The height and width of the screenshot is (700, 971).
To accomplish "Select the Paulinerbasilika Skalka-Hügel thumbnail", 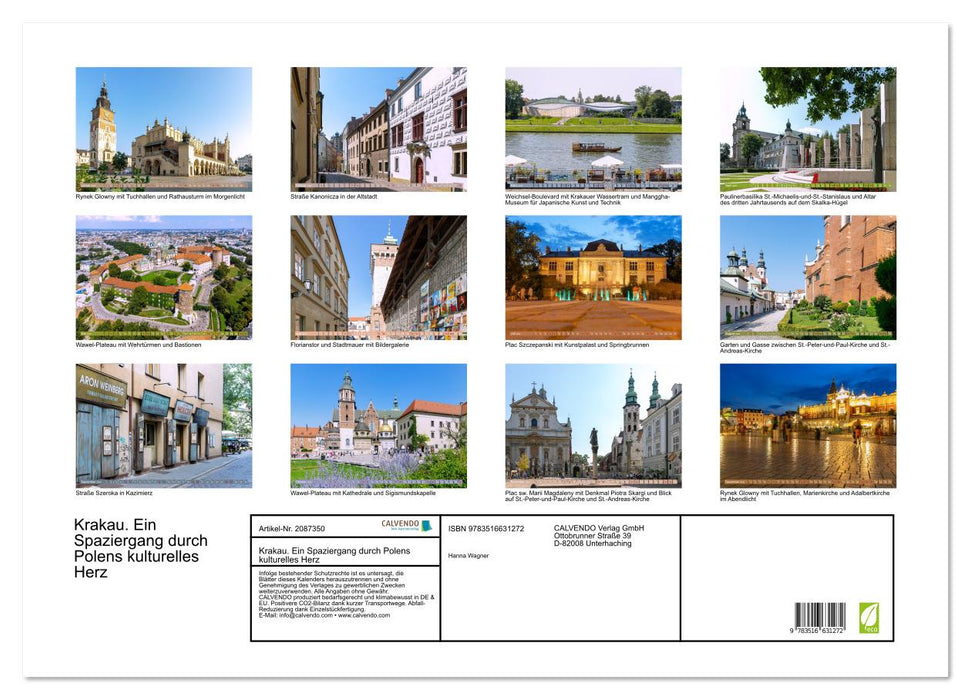I will pos(808,128).
